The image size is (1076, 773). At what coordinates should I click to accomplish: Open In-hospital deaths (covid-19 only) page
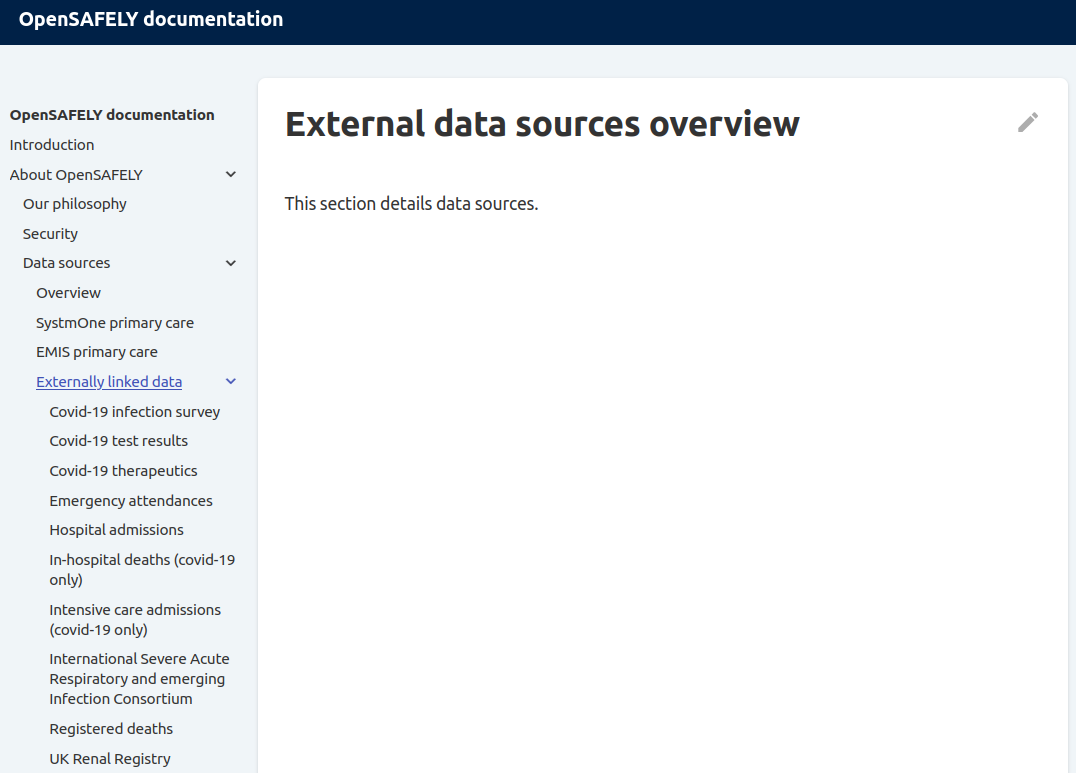click(x=142, y=570)
